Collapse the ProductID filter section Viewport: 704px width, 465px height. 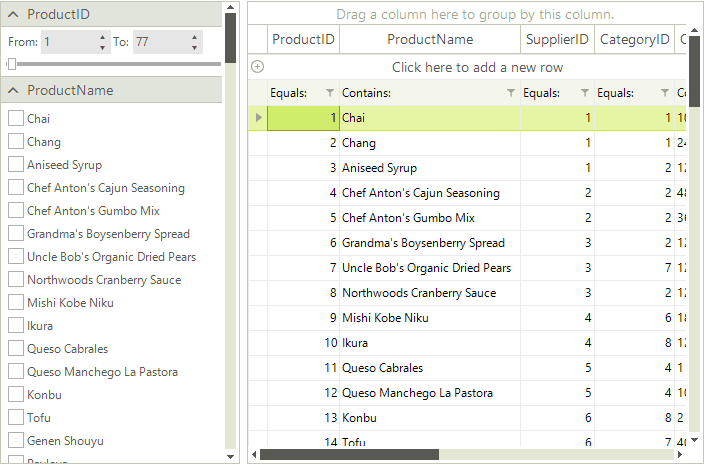(14, 14)
